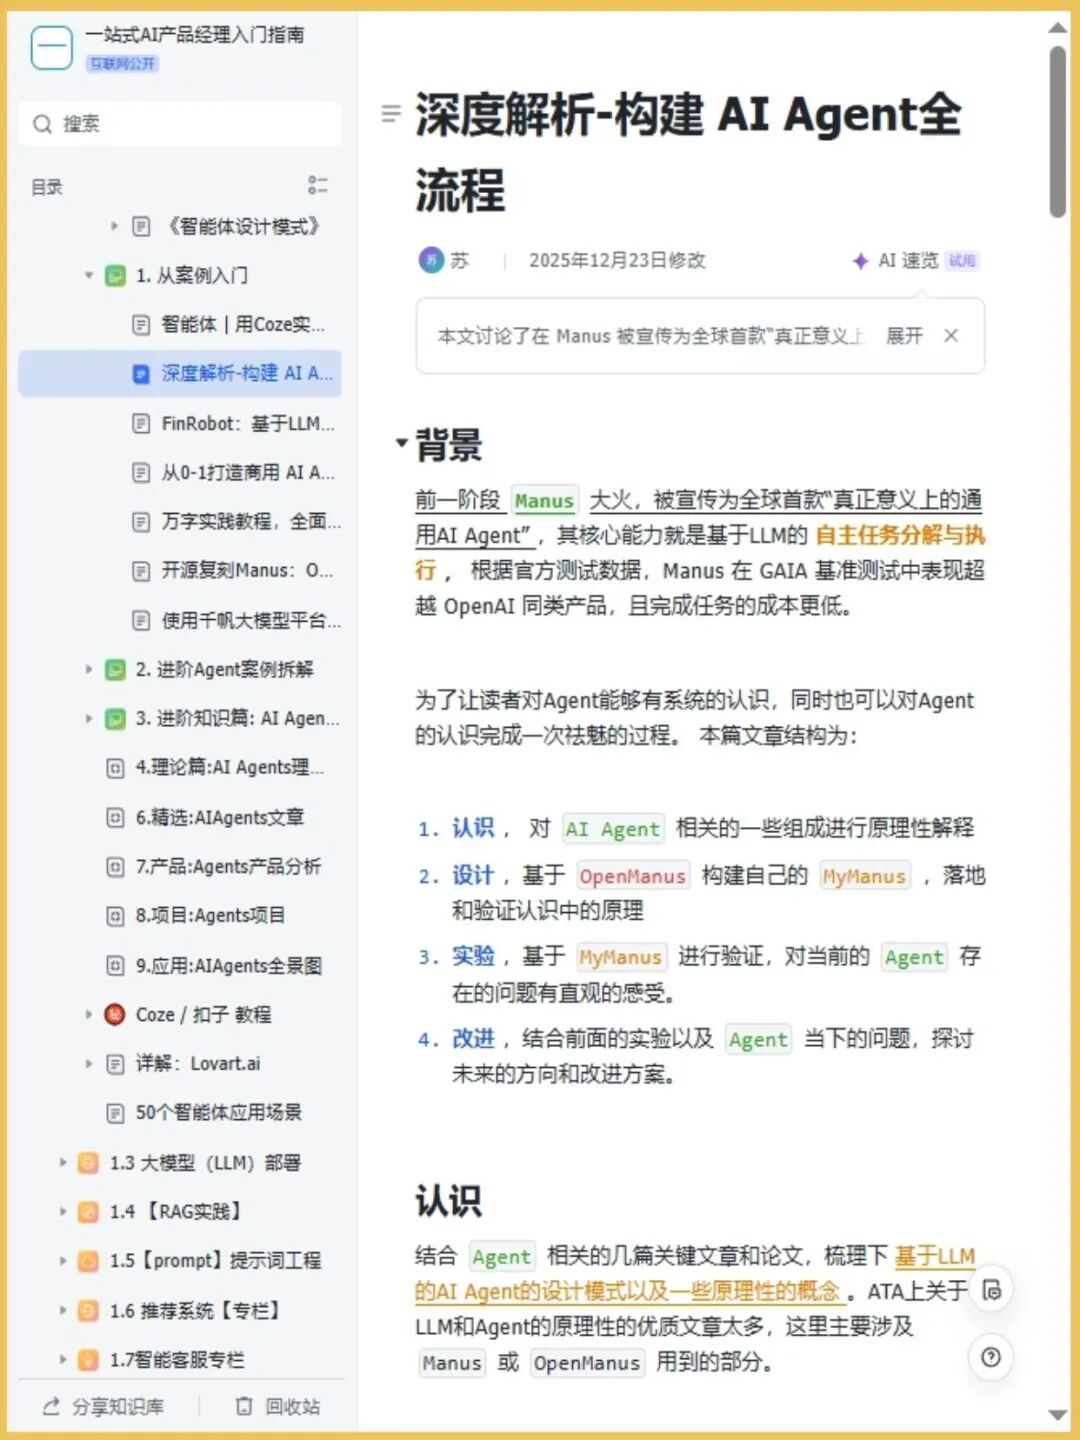1080x1440 pixels.
Task: Click the trash icon beside 回收站
Action: coord(244,1407)
